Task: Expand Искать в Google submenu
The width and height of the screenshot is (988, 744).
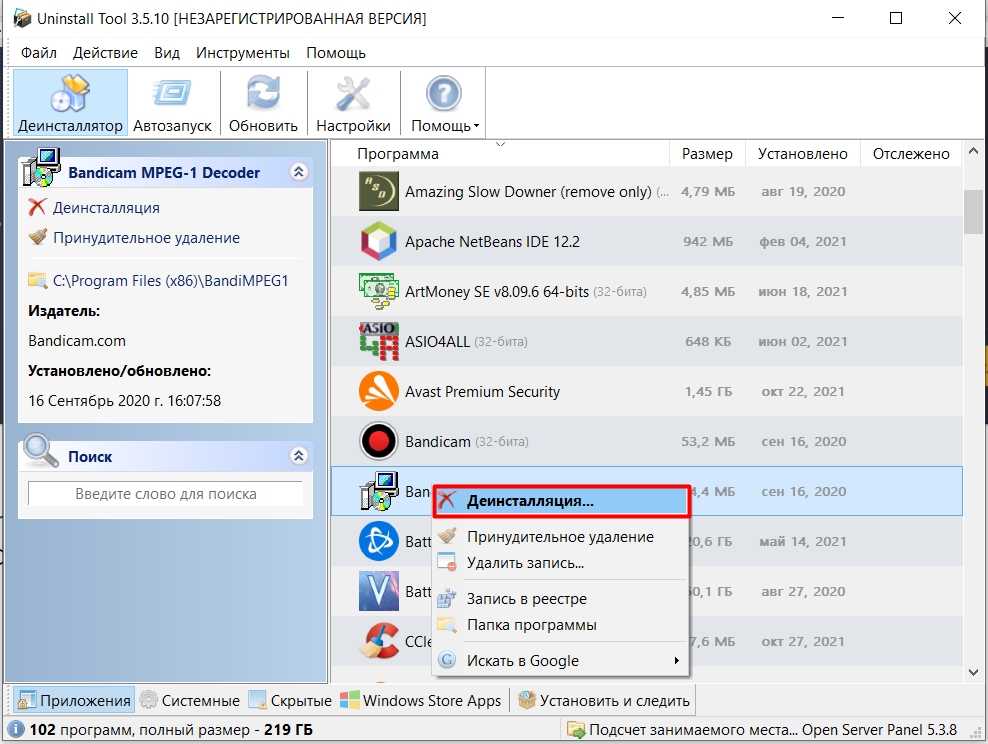Action: [561, 660]
